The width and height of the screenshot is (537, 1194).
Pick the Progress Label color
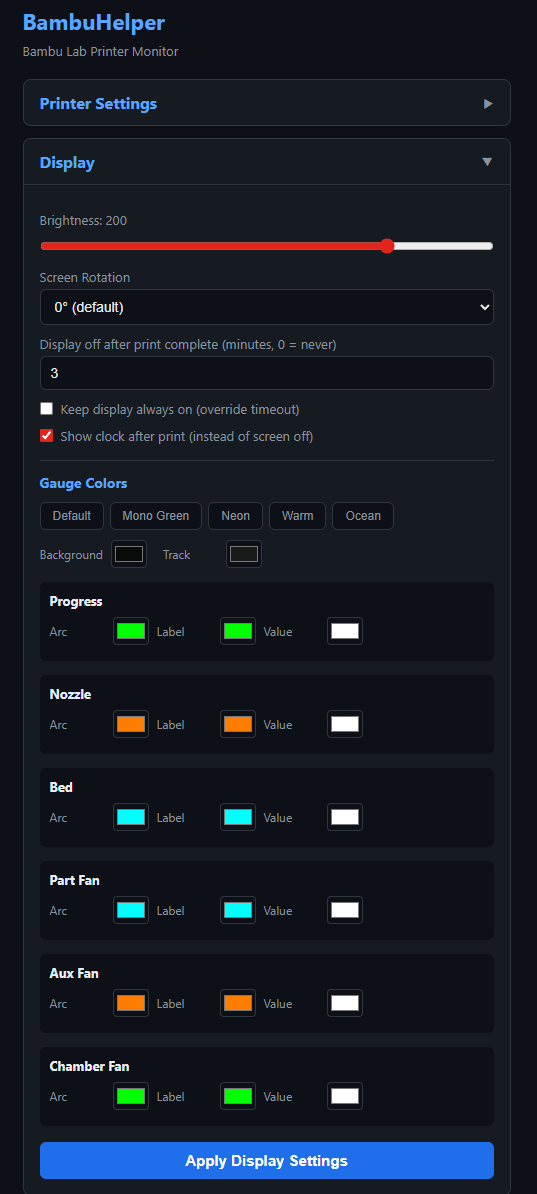tap(238, 631)
